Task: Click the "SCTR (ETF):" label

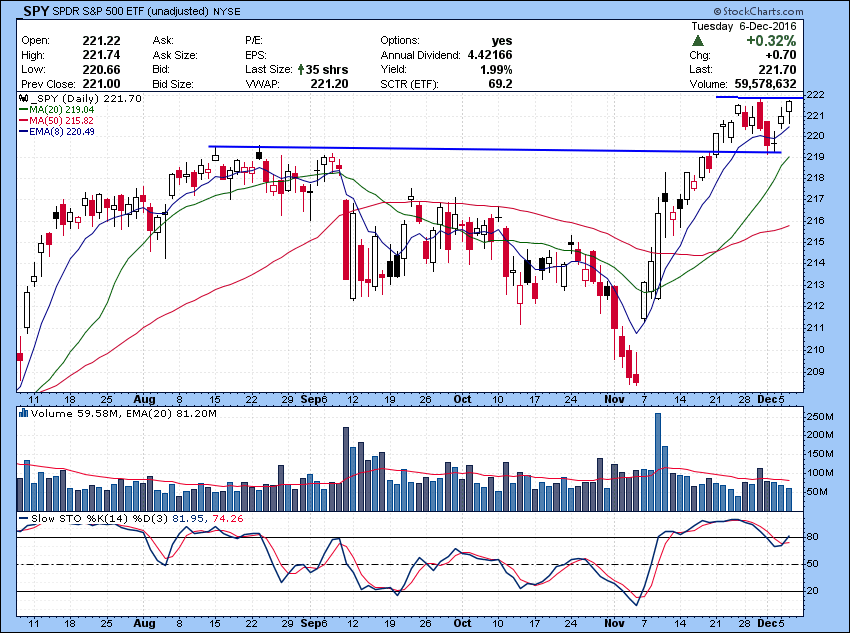Action: (x=409, y=84)
